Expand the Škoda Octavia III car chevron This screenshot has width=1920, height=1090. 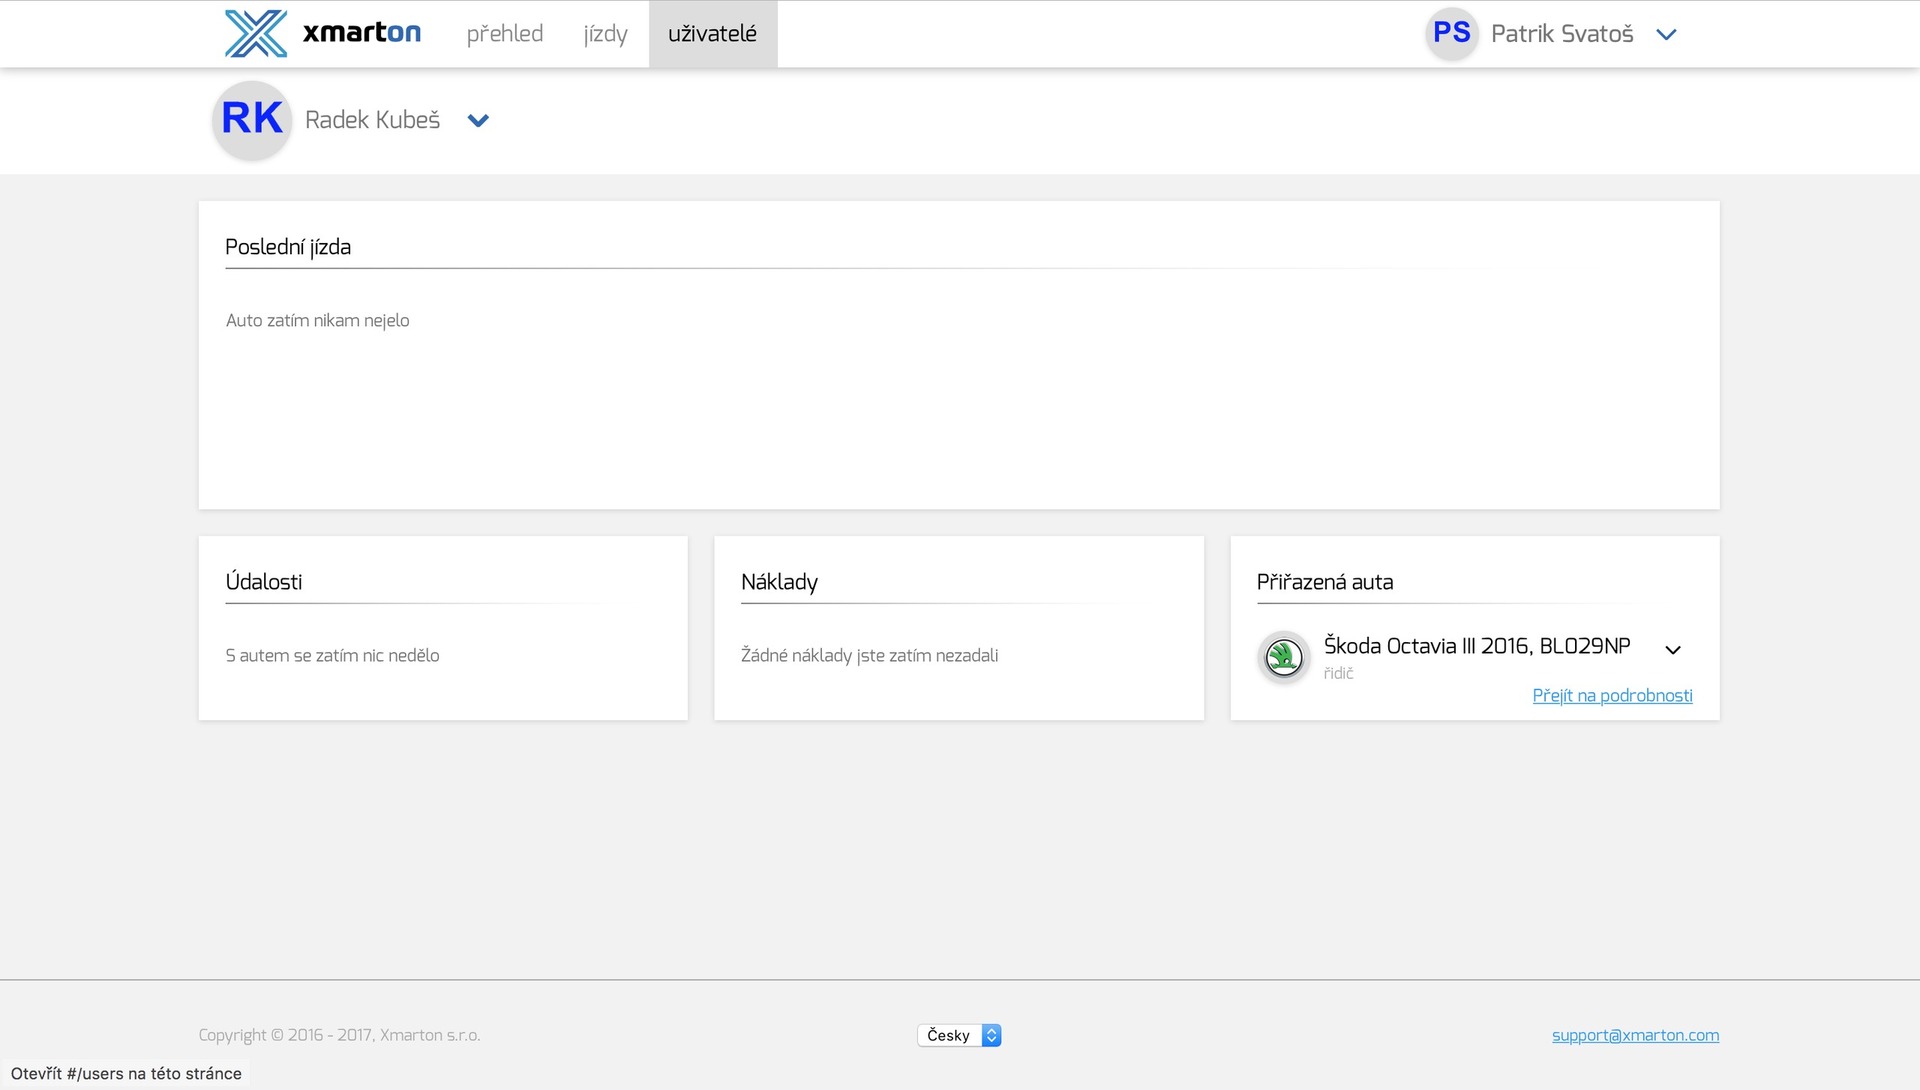1672,650
